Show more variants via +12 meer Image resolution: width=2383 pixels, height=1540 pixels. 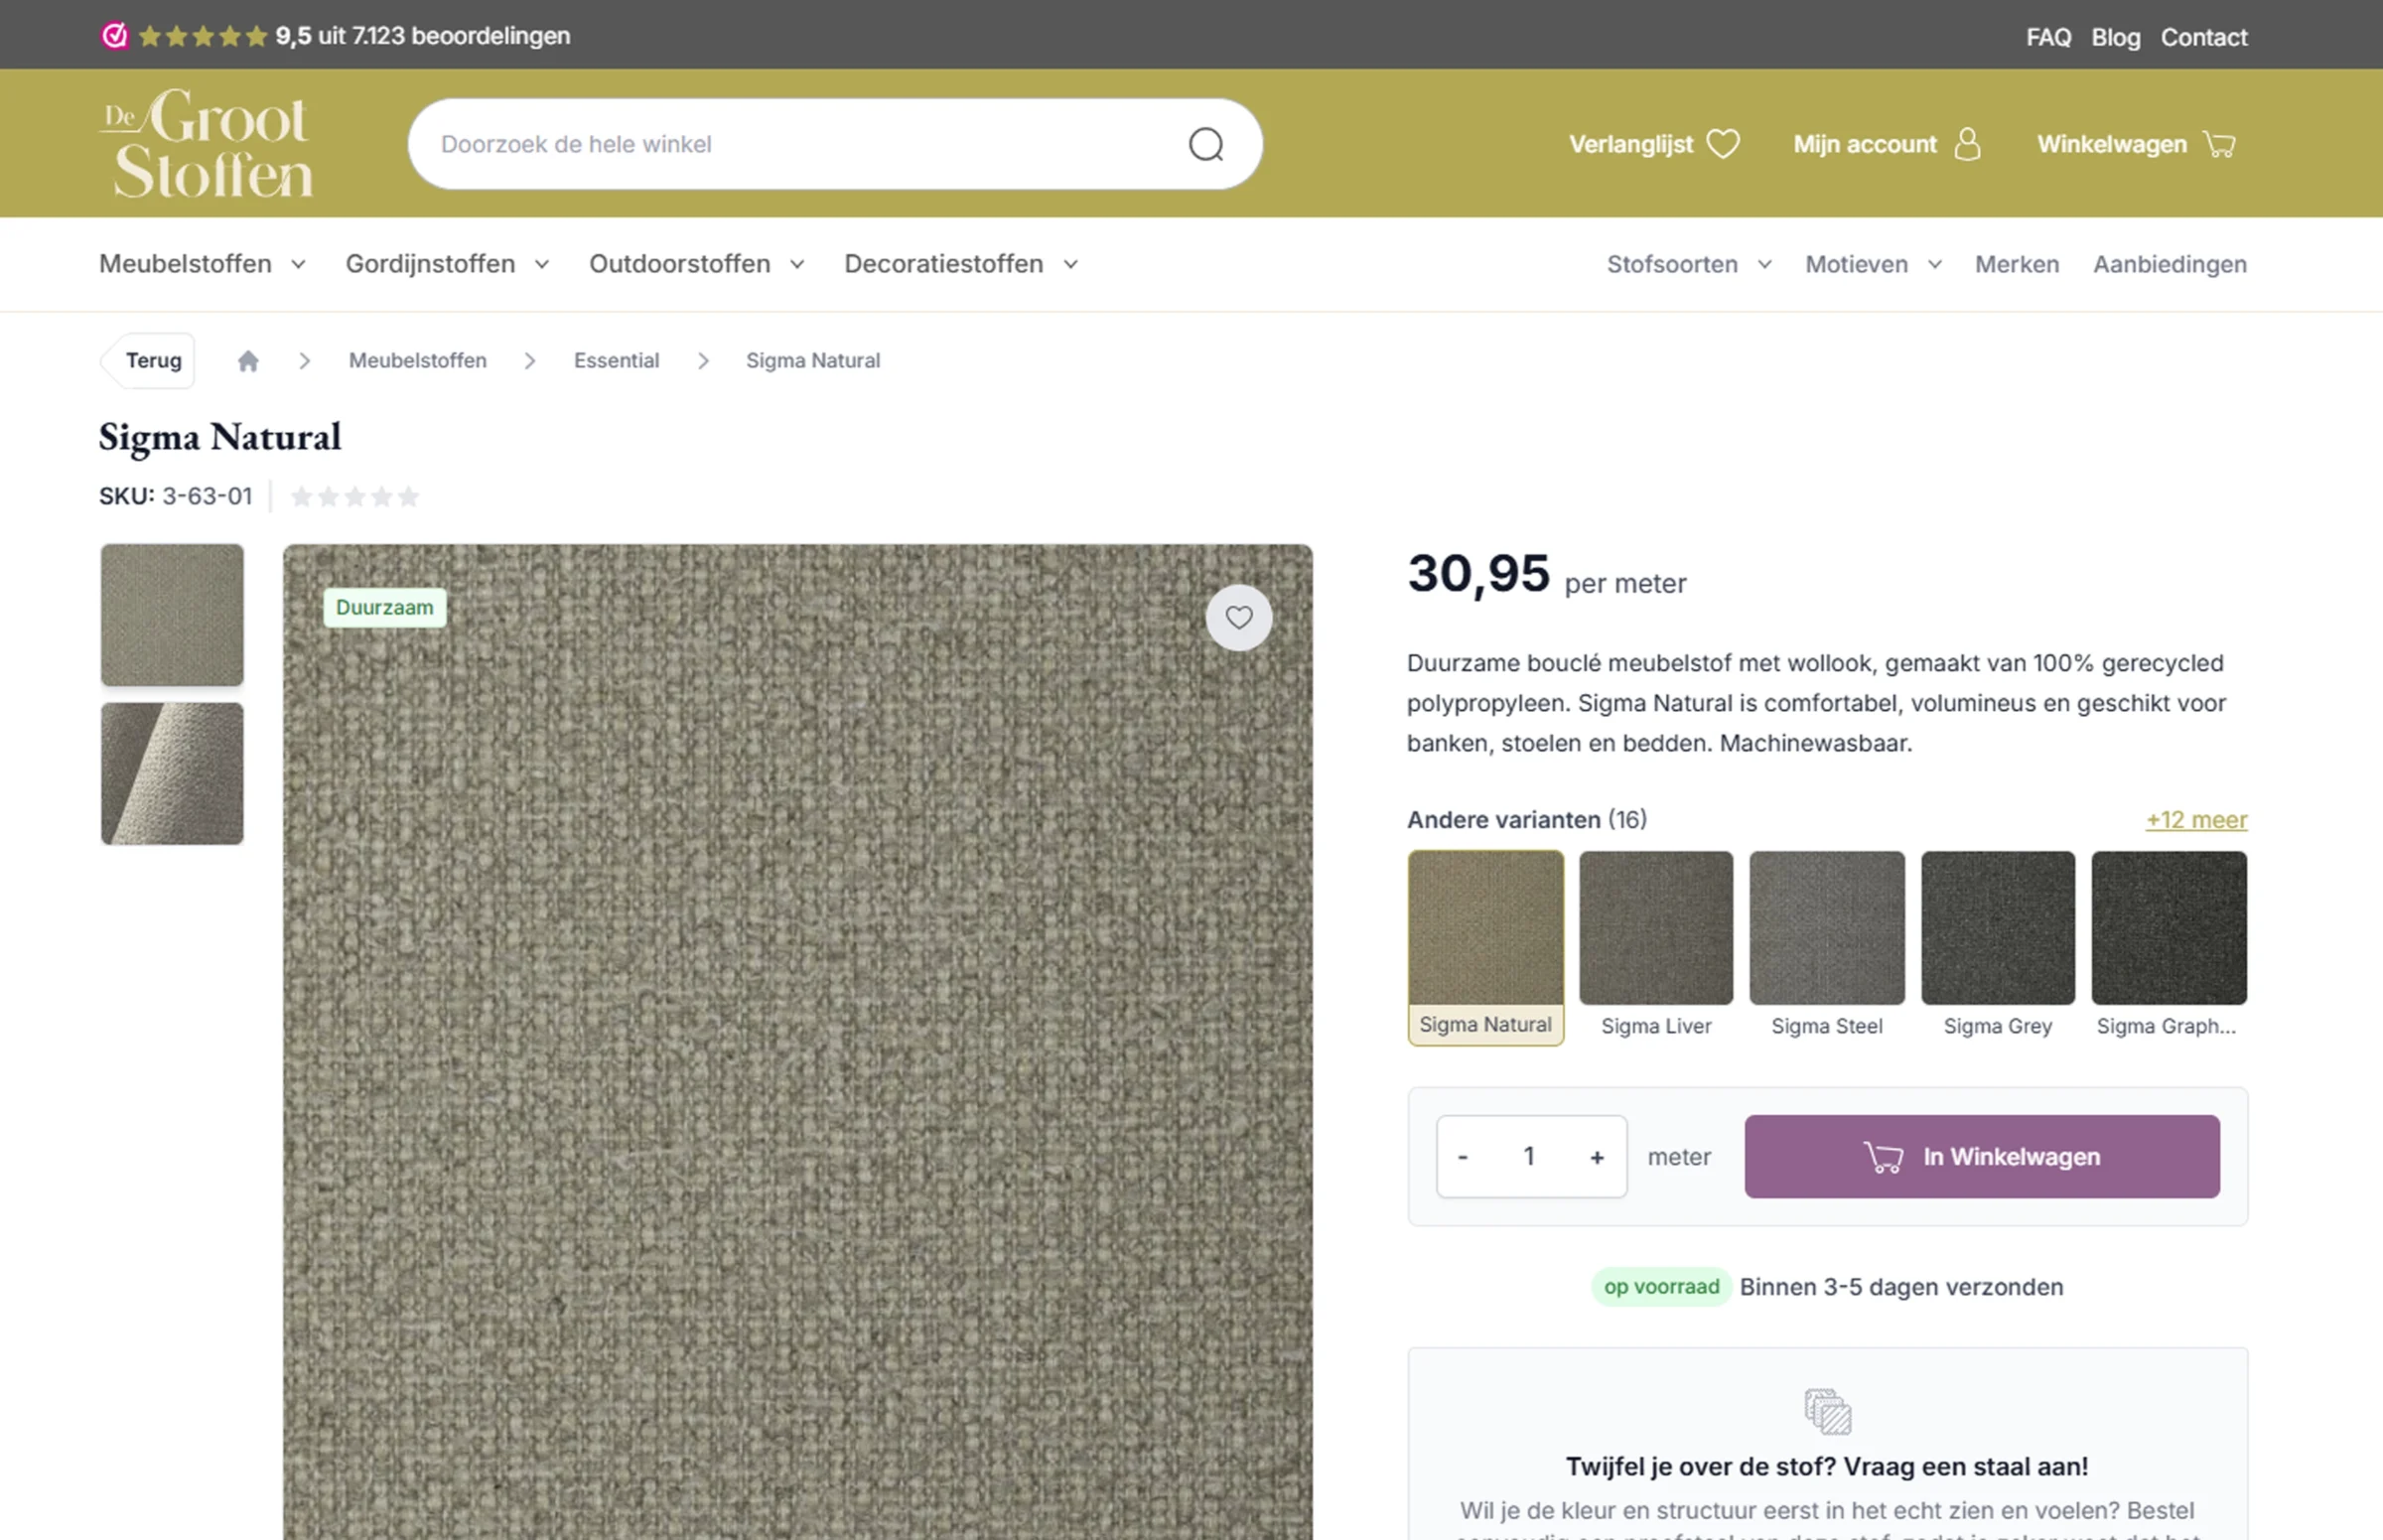[x=2195, y=820]
